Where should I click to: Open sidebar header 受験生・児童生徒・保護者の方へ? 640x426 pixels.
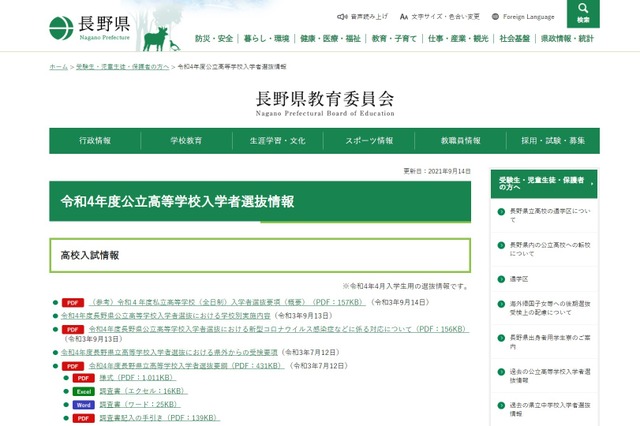tap(544, 184)
